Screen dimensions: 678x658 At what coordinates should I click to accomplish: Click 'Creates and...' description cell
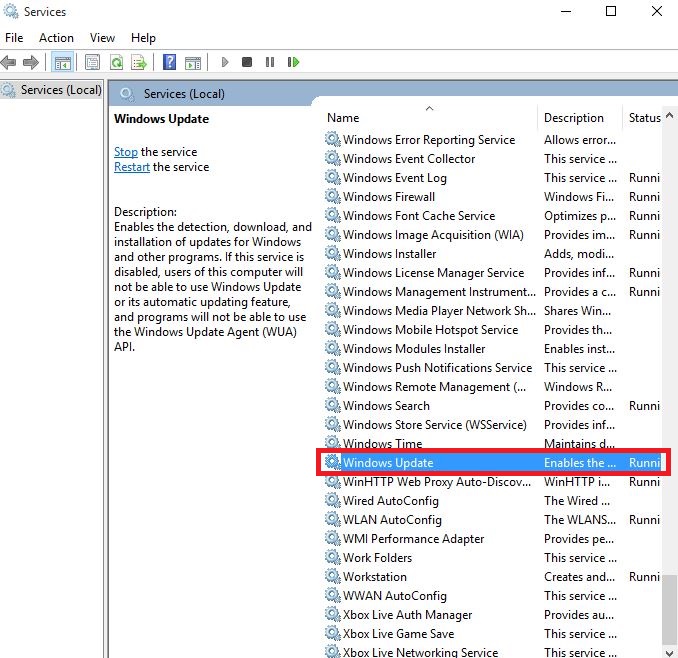(x=579, y=577)
